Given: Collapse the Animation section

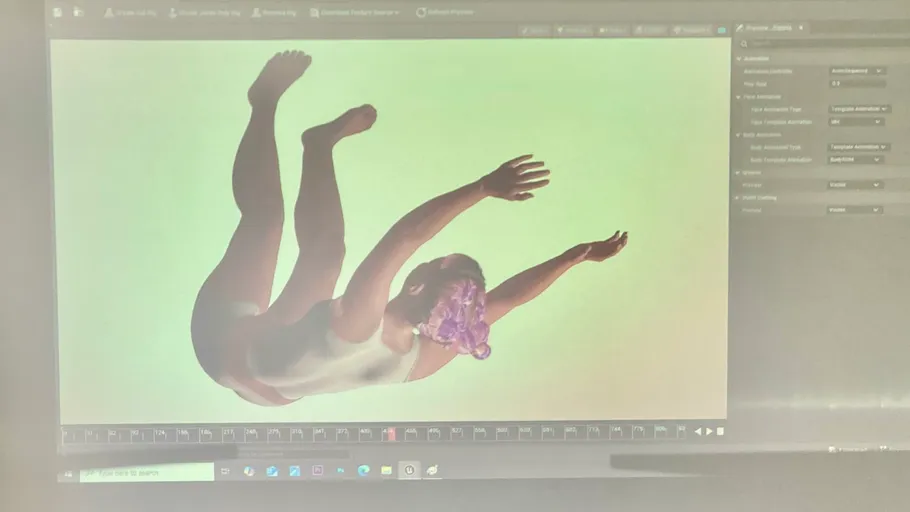Looking at the screenshot, I should [739, 59].
